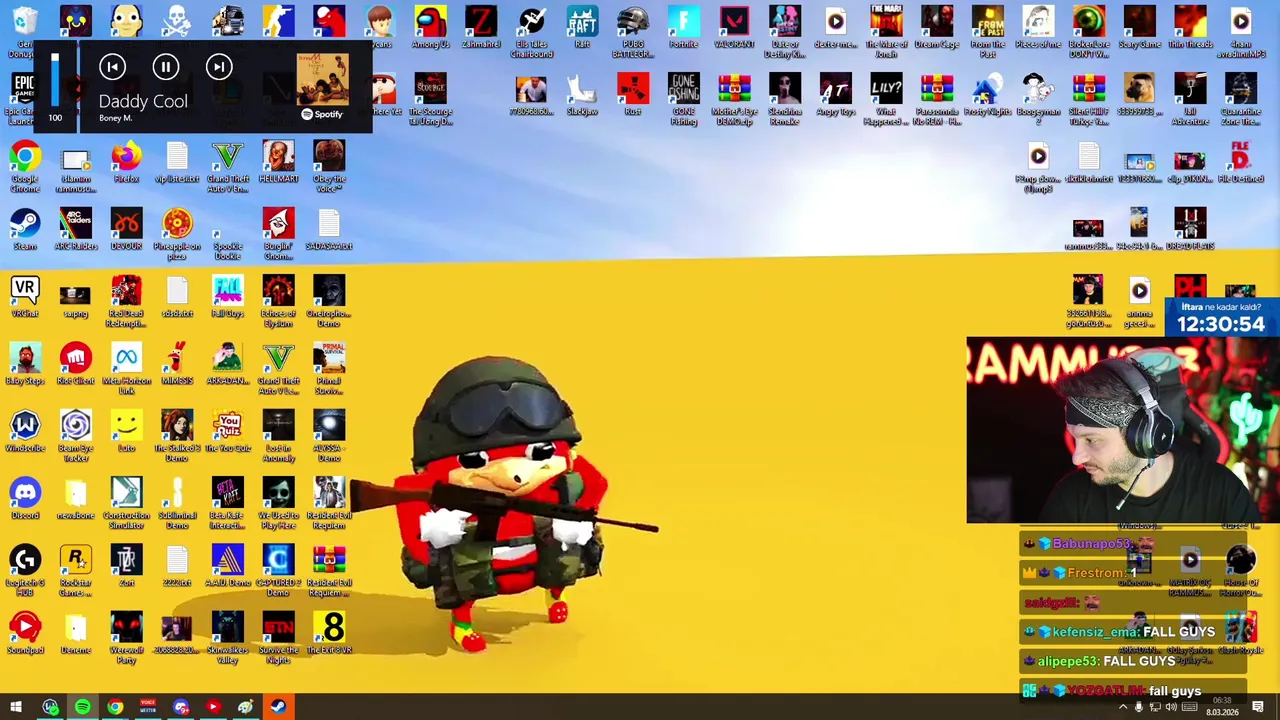This screenshot has height=720, width=1280.
Task: Select the Slackjaw desktop icon
Action: (x=582, y=95)
